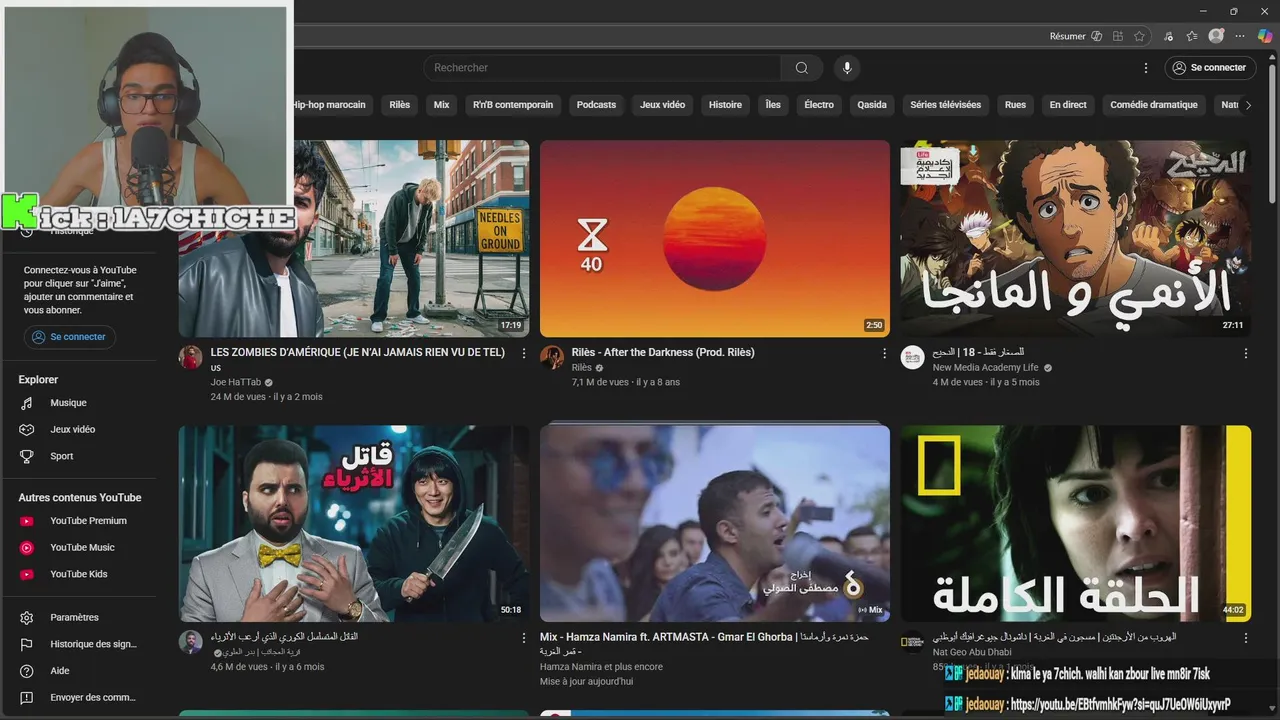The image size is (1280, 720).
Task: Open Copilot Résumer button in address bar
Action: pyautogui.click(x=1076, y=36)
